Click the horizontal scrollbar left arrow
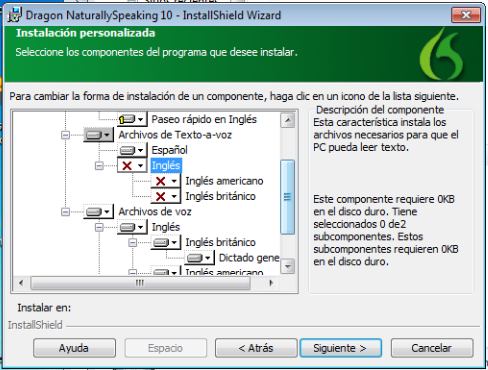This screenshot has height=370, width=488. 21,283
